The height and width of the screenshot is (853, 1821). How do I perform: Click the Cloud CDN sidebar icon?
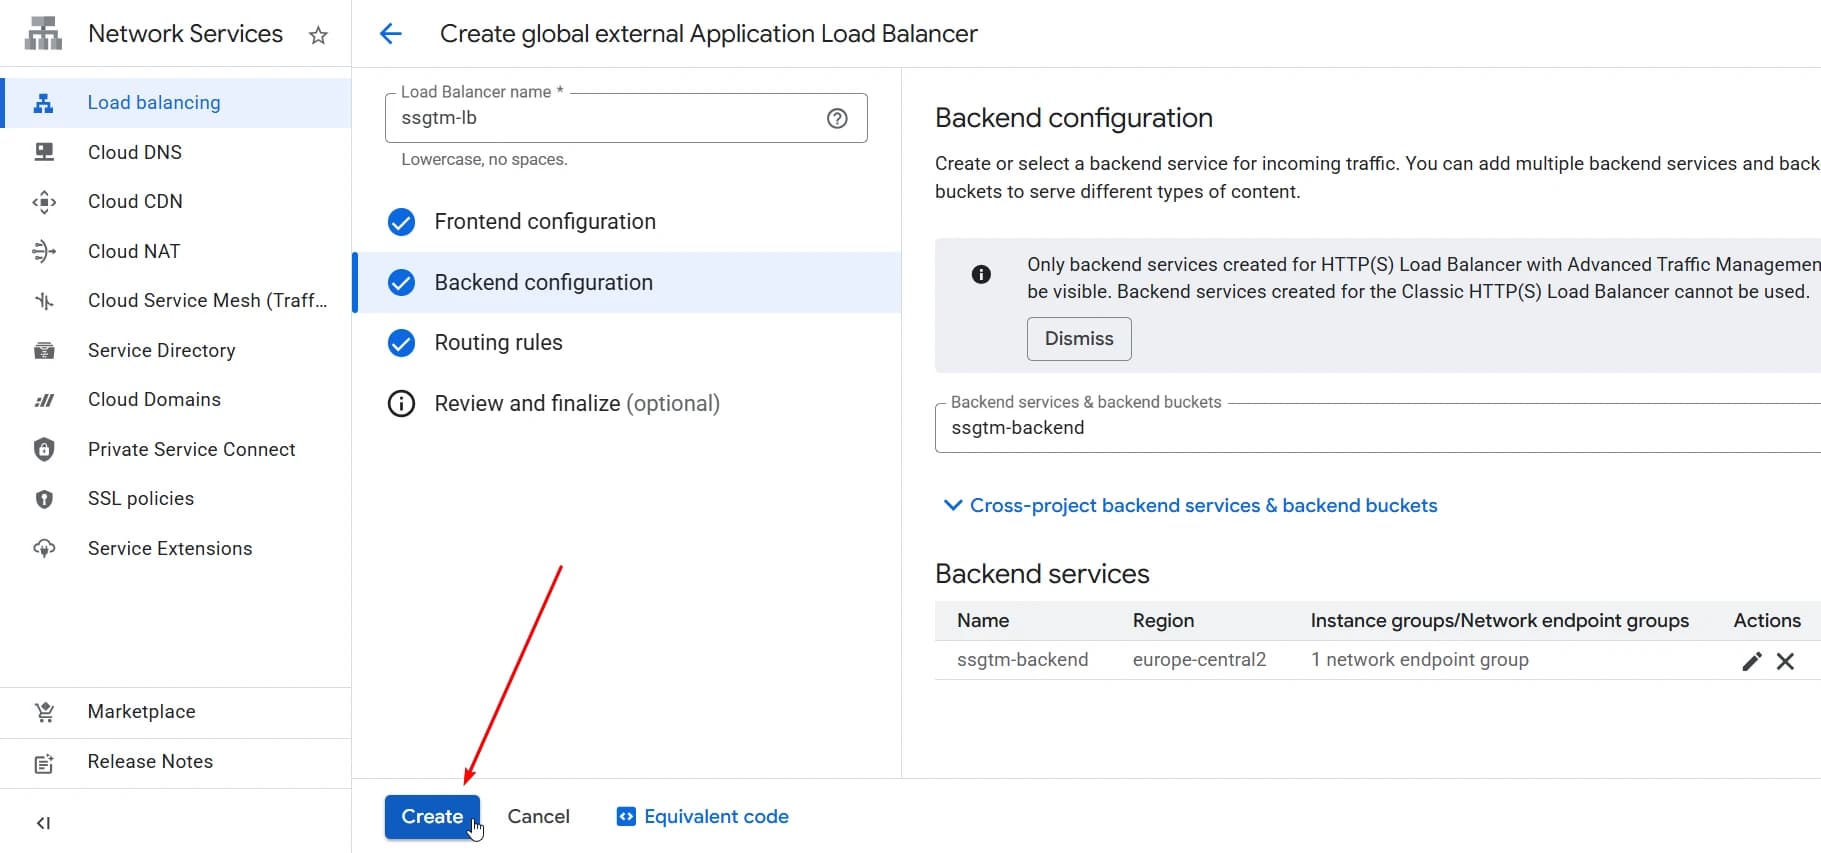point(44,202)
